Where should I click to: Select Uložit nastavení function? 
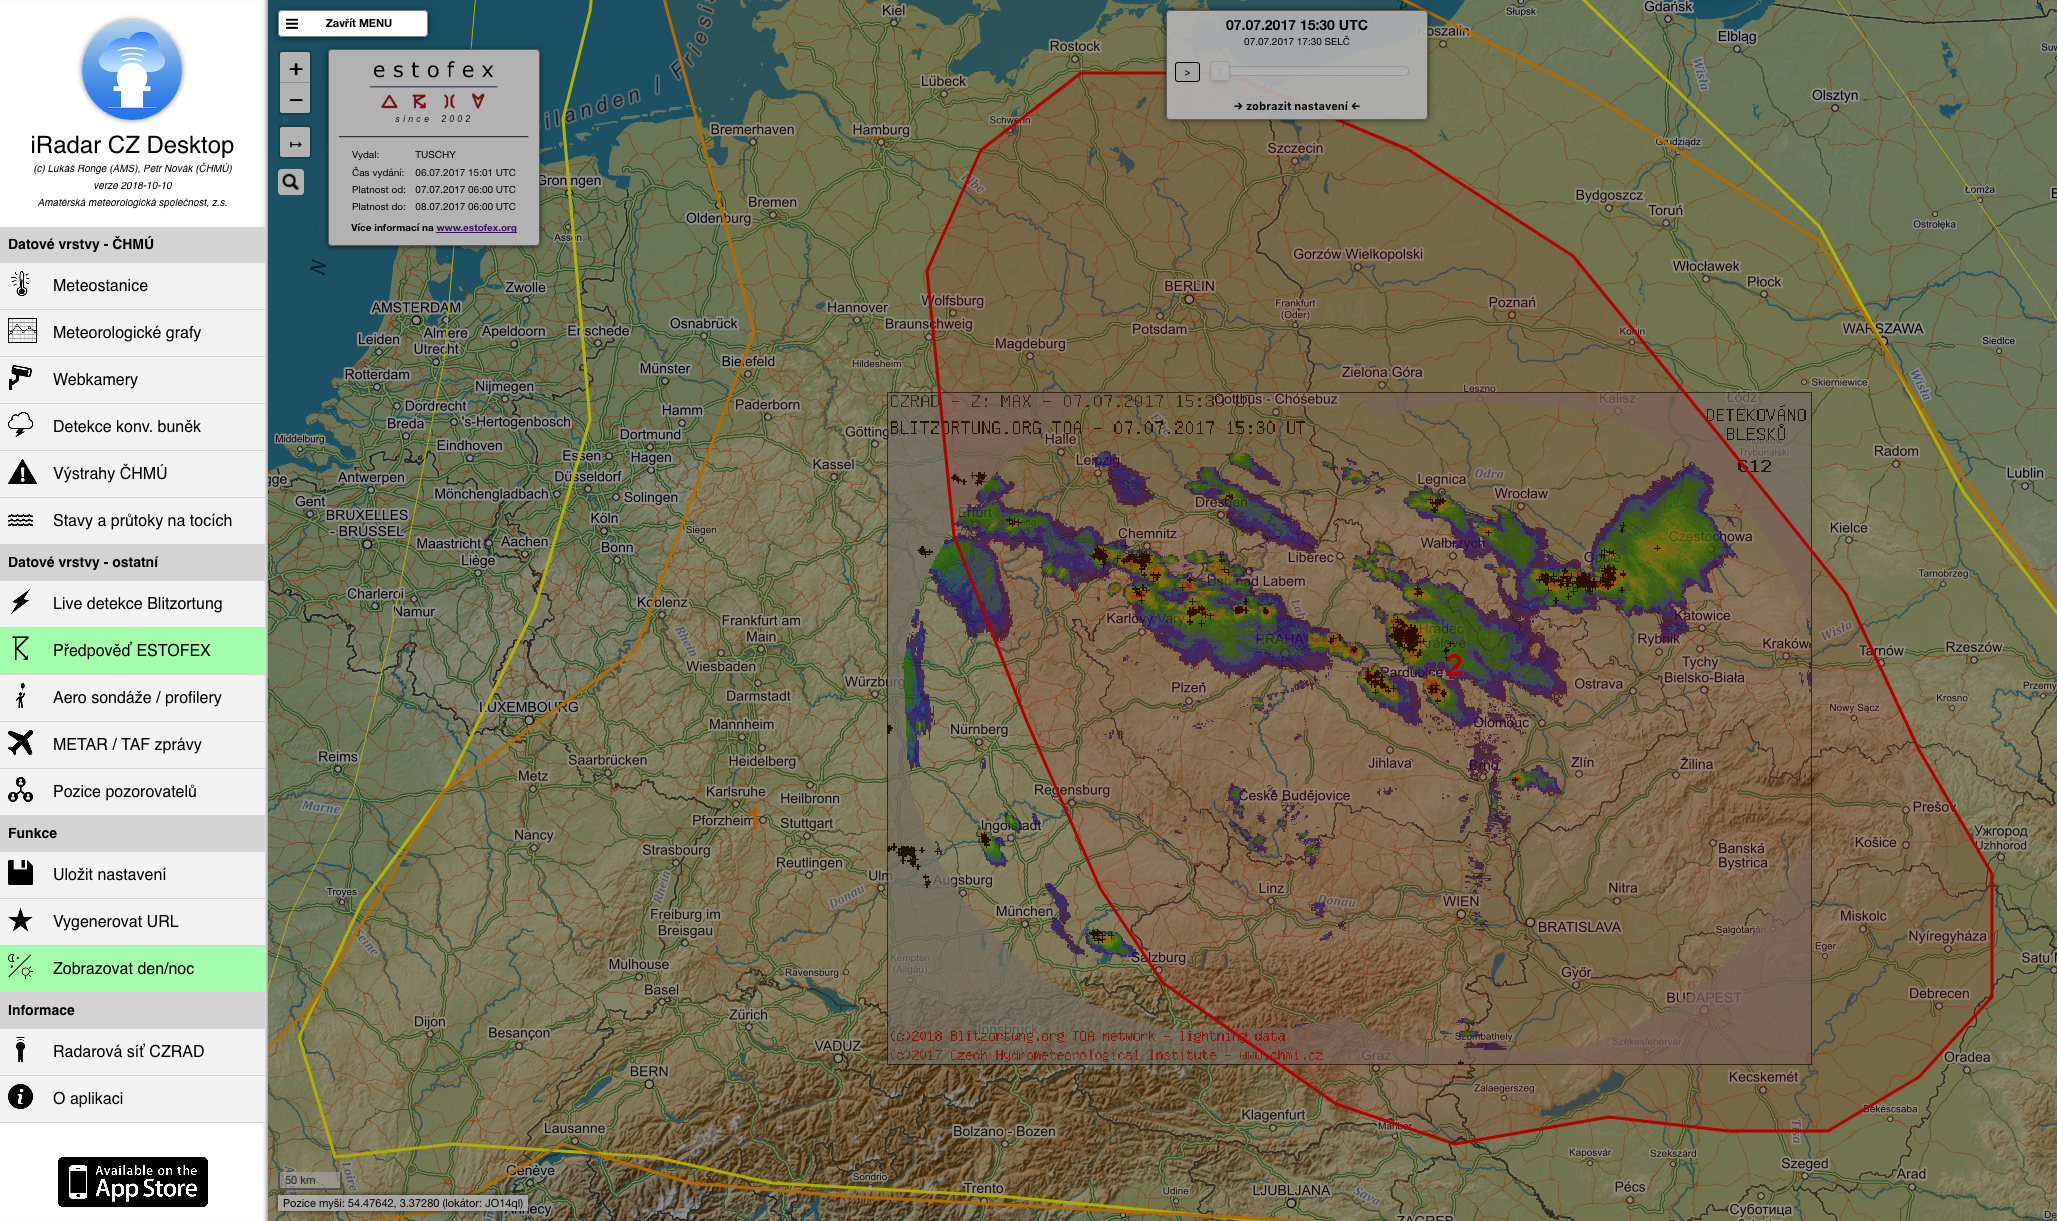coord(133,874)
